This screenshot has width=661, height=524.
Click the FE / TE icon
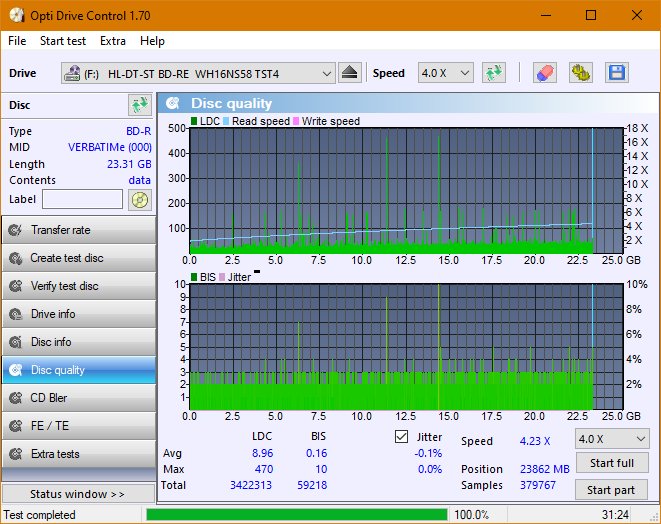tap(16, 426)
